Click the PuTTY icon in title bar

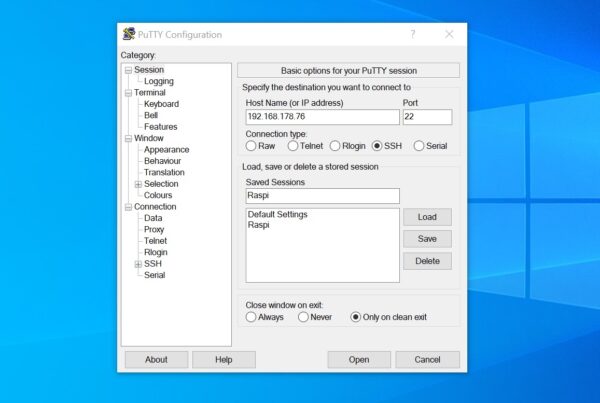click(129, 35)
